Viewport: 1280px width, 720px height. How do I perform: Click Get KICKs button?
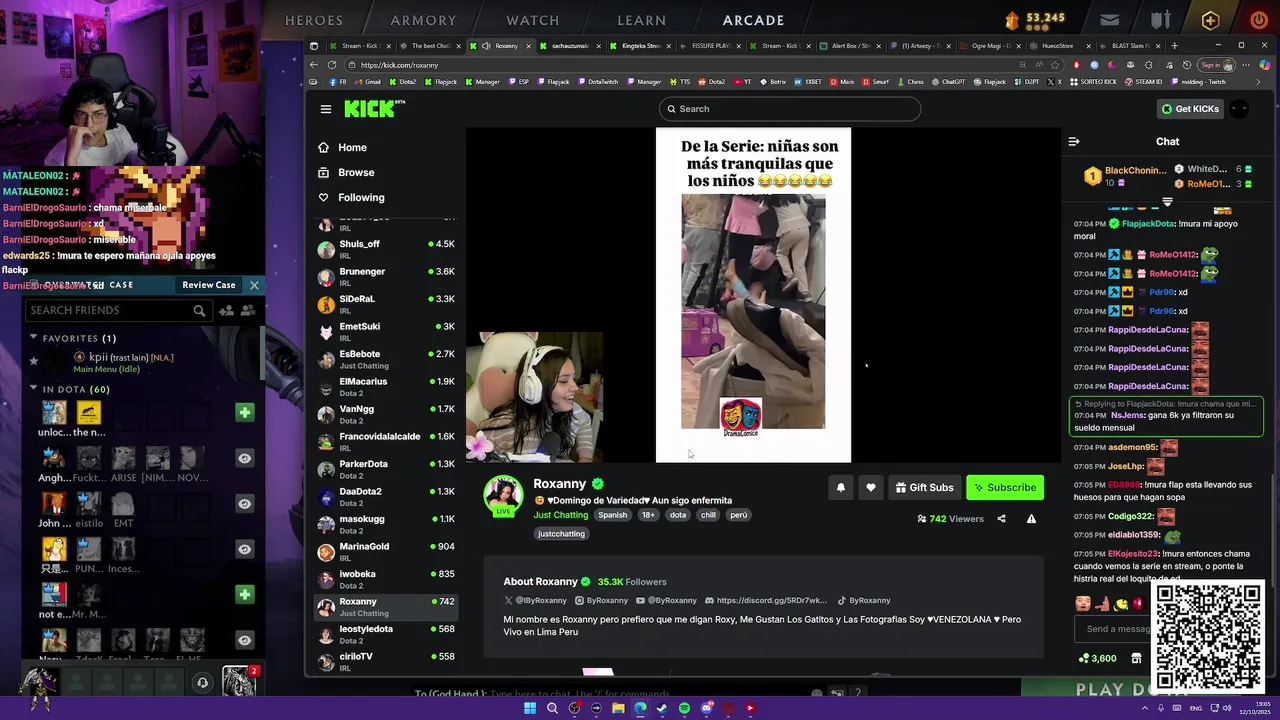(x=1190, y=109)
